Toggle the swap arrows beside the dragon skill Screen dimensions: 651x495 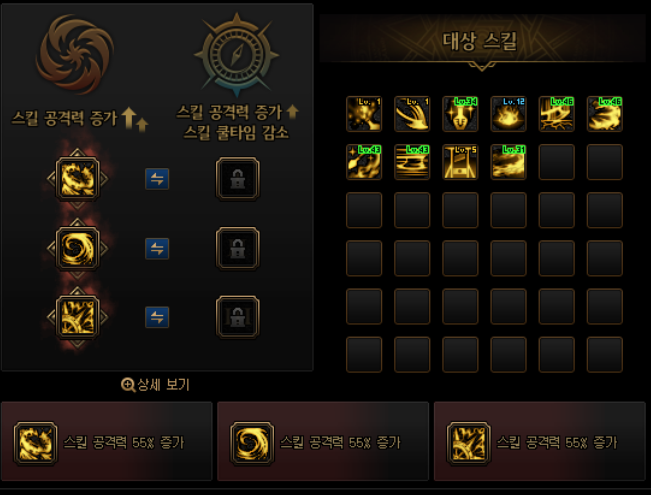pos(157,179)
